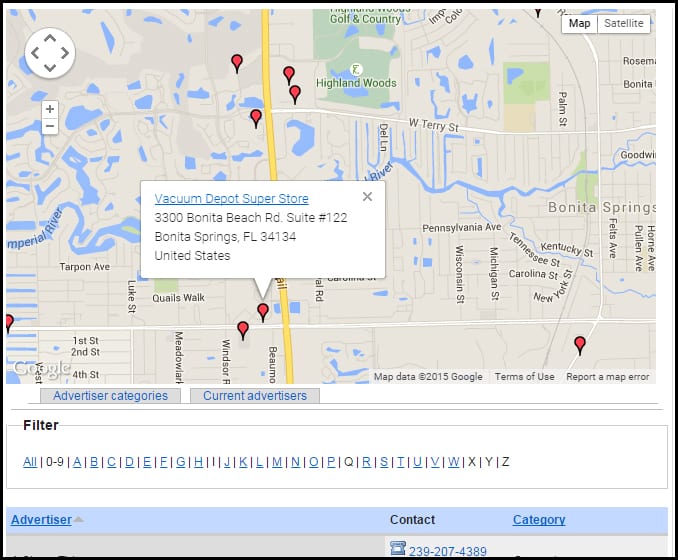Filter advertisers by letter T

tap(401, 462)
